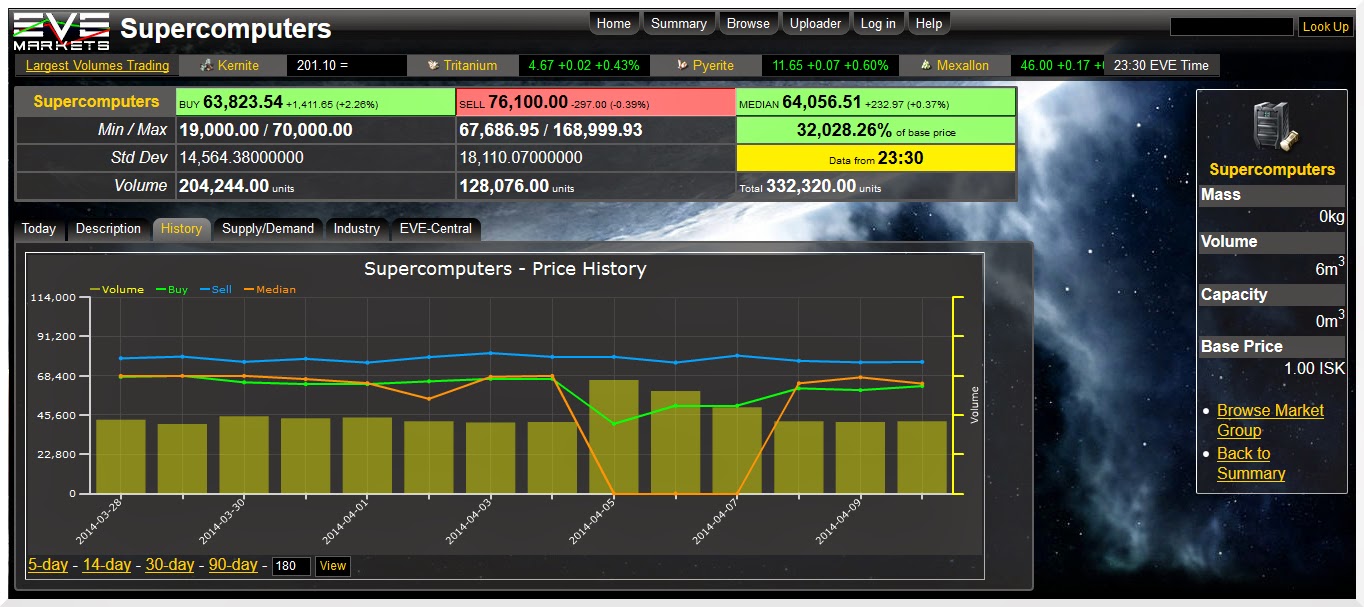The image size is (1364, 607).
Task: Click the Tritanium mineral icon in ticker
Action: click(x=432, y=65)
